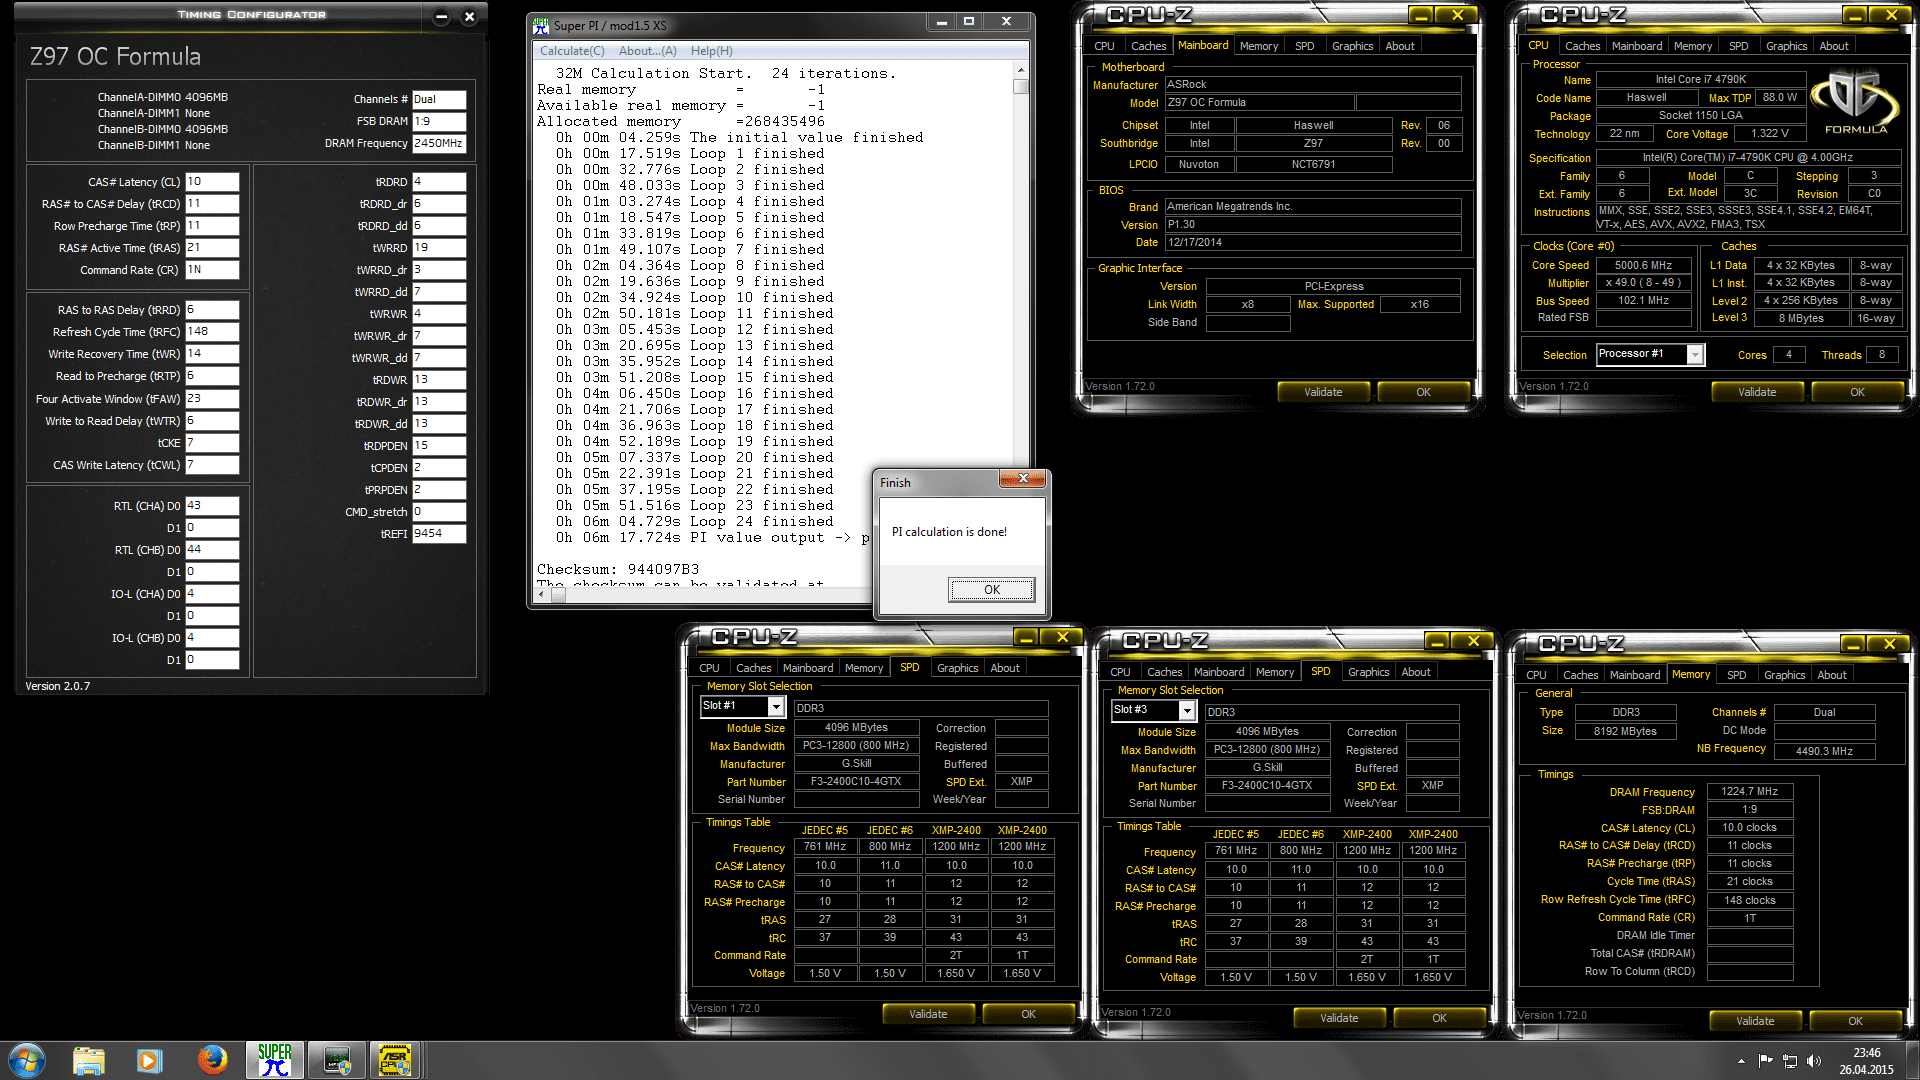Click the tREFI value field
1920x1080 pixels.
439,534
